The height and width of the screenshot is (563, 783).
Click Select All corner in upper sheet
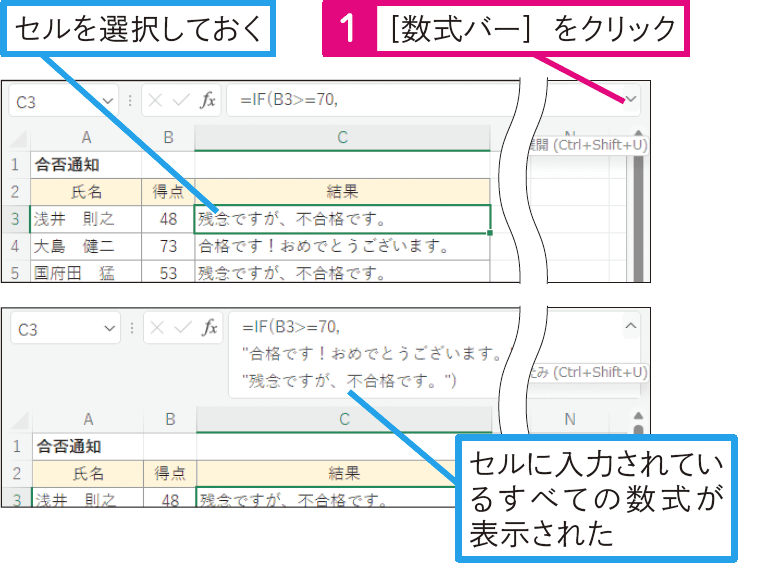coord(19,137)
